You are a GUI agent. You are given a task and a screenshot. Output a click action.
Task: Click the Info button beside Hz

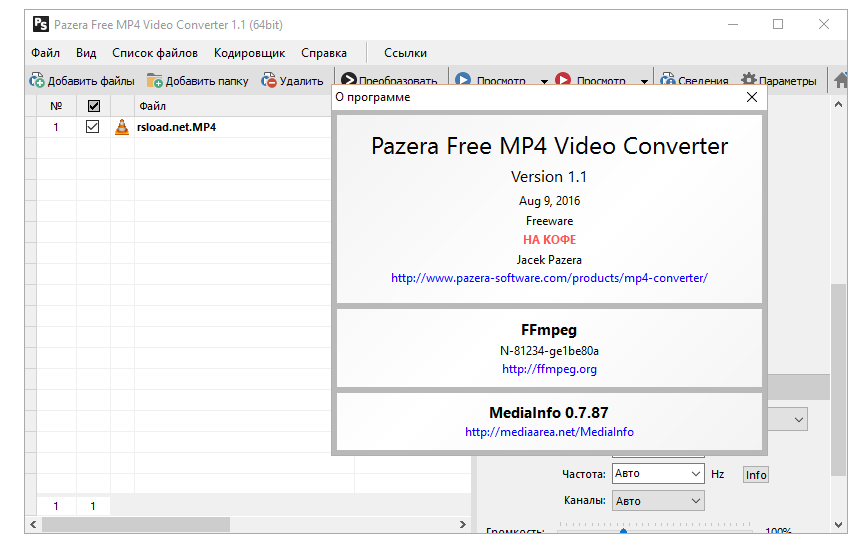(x=756, y=475)
